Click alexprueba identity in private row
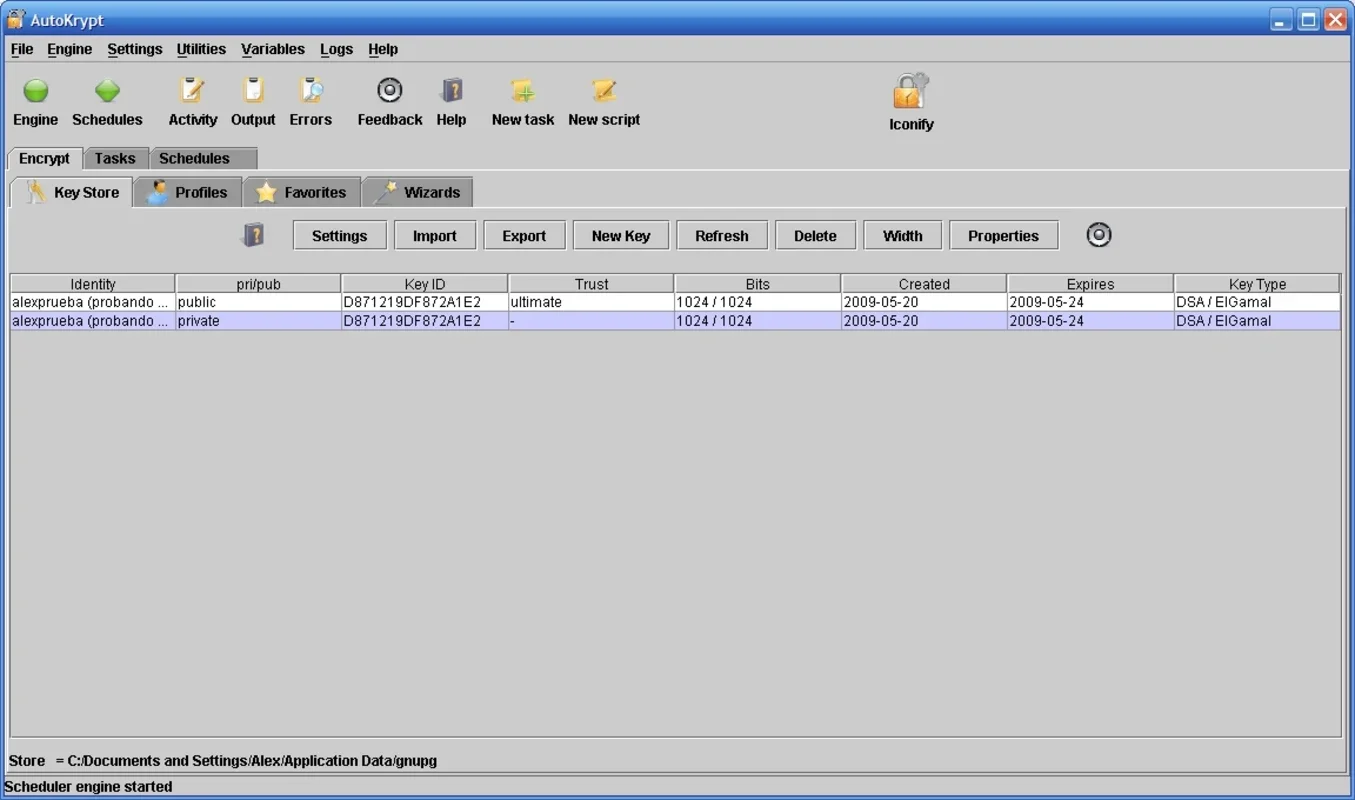Image resolution: width=1355 pixels, height=800 pixels. tap(93, 321)
